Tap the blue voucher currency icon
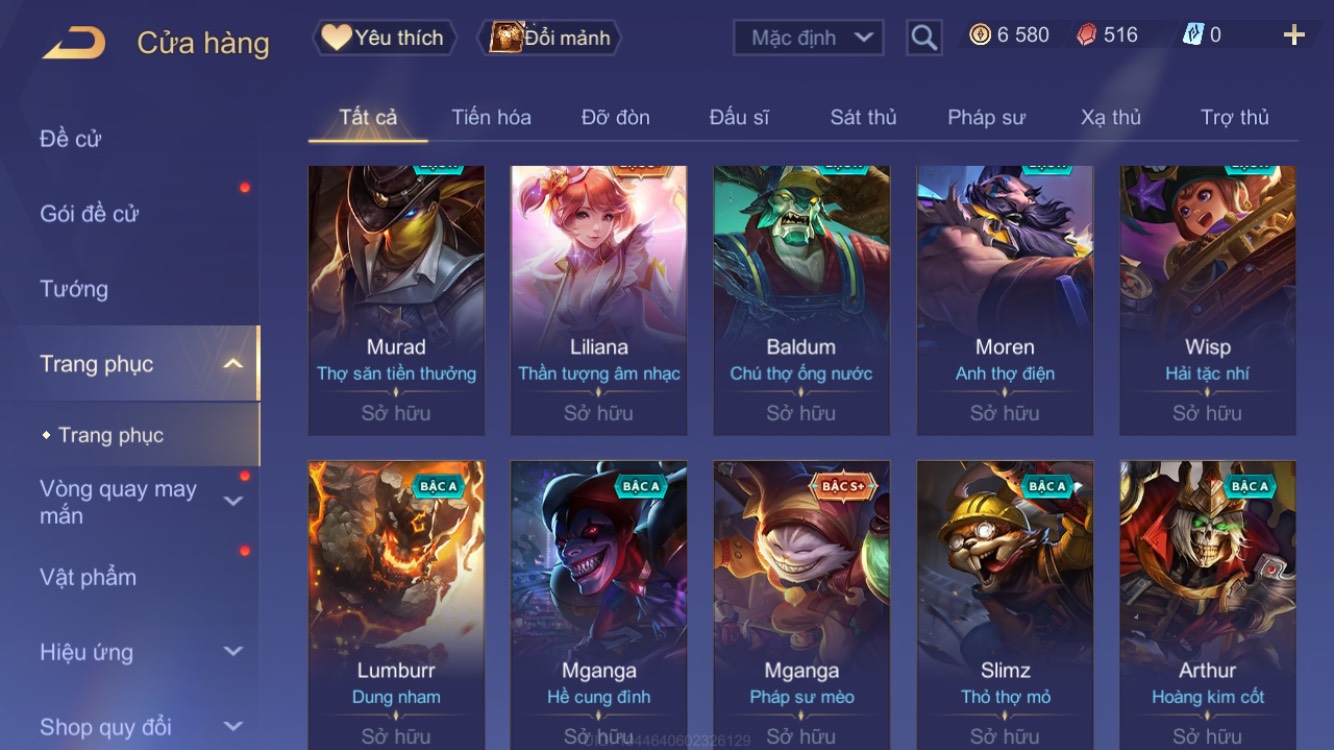Image resolution: width=1334 pixels, height=750 pixels. (1193, 35)
